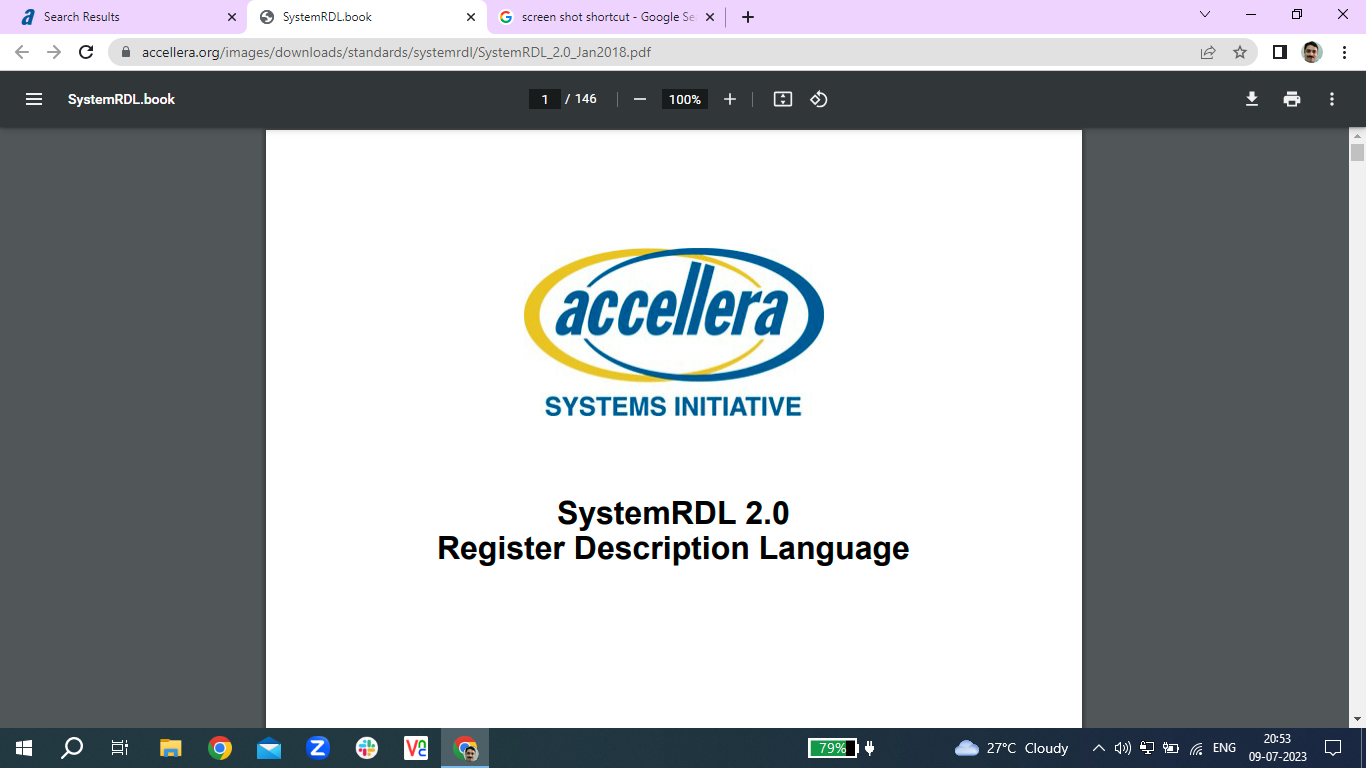Click the scrollbar down arrow
Screen dimensions: 1366x768
pyautogui.click(x=1357, y=719)
